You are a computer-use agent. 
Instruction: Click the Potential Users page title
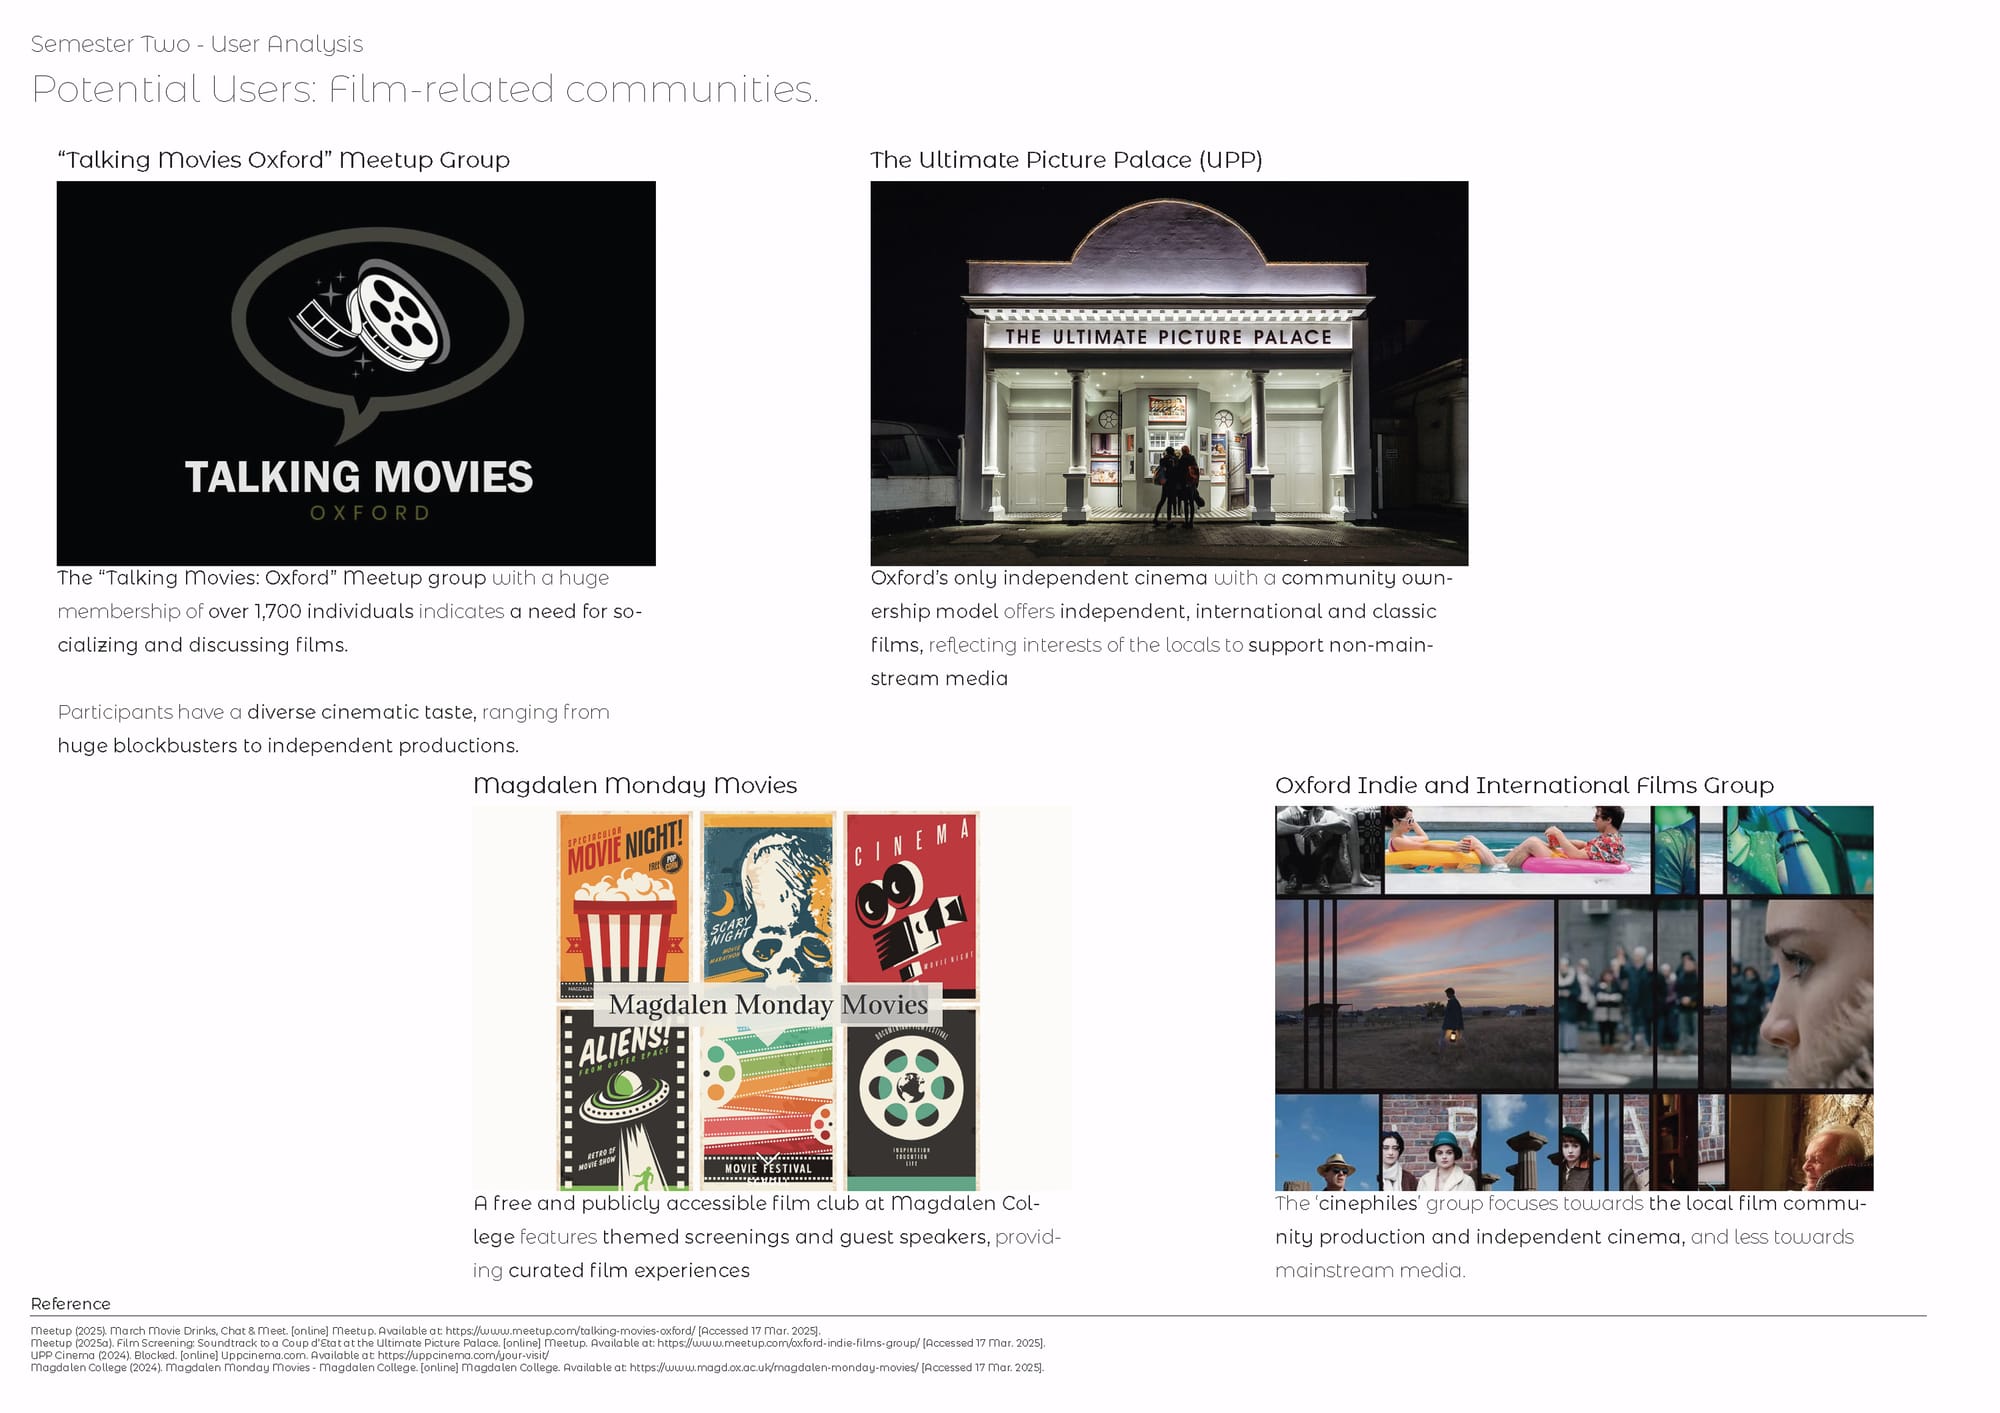[x=424, y=89]
